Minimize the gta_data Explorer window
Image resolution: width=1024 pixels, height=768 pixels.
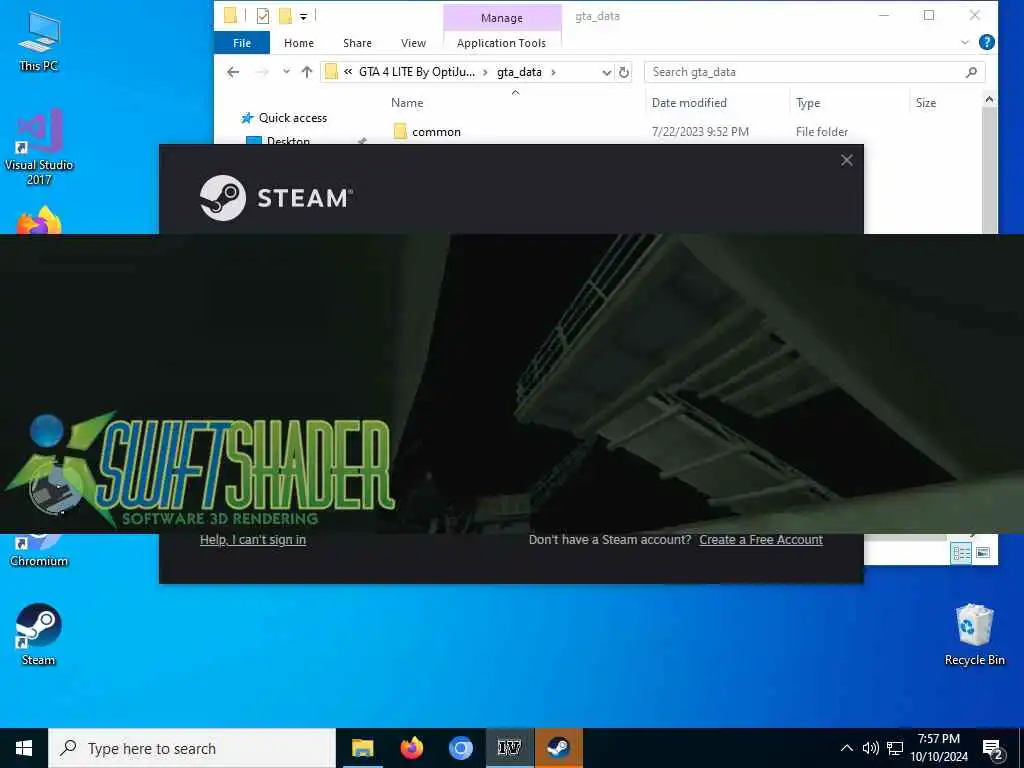point(884,16)
